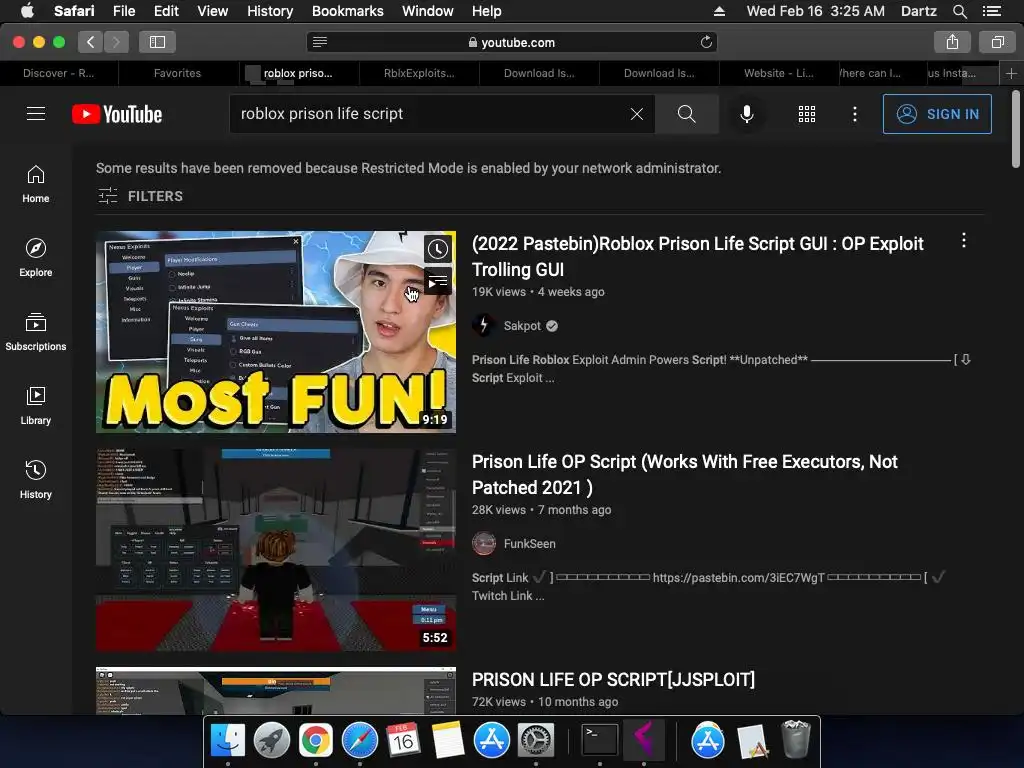Switch to the Discover - R... tab
Image resolution: width=1024 pixels, height=768 pixels.
59,73
